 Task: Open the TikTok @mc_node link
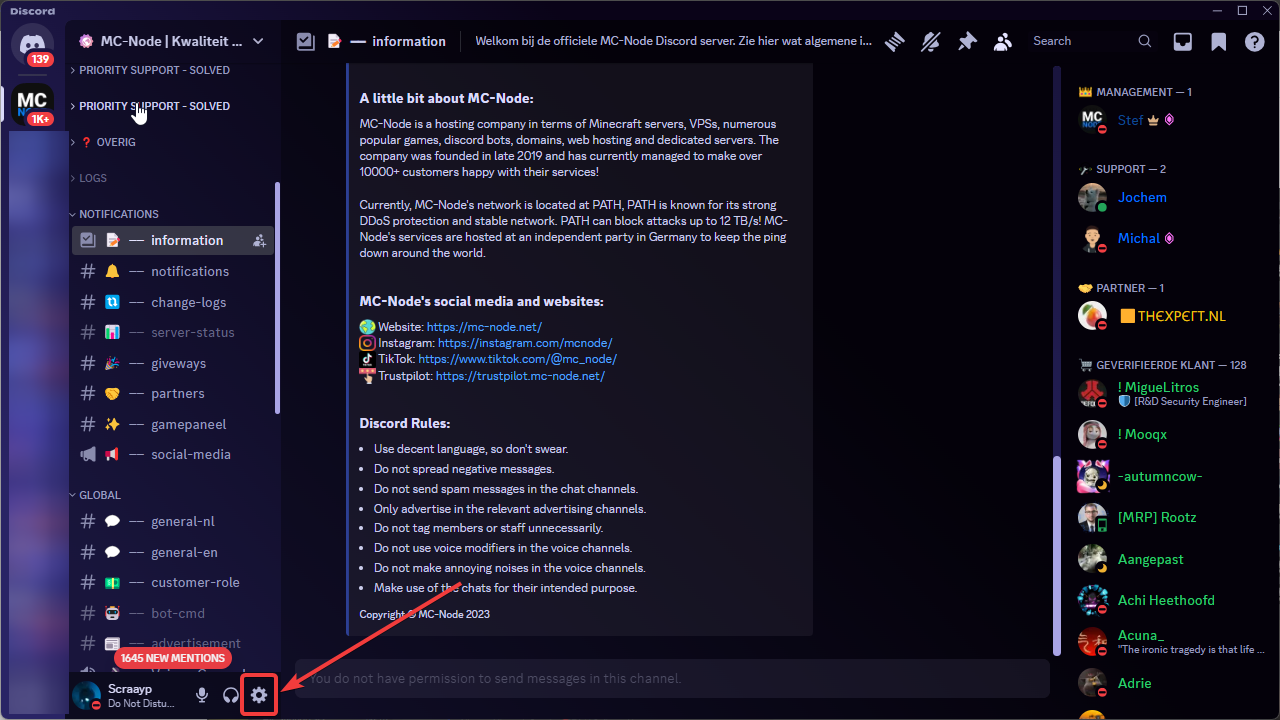click(517, 359)
